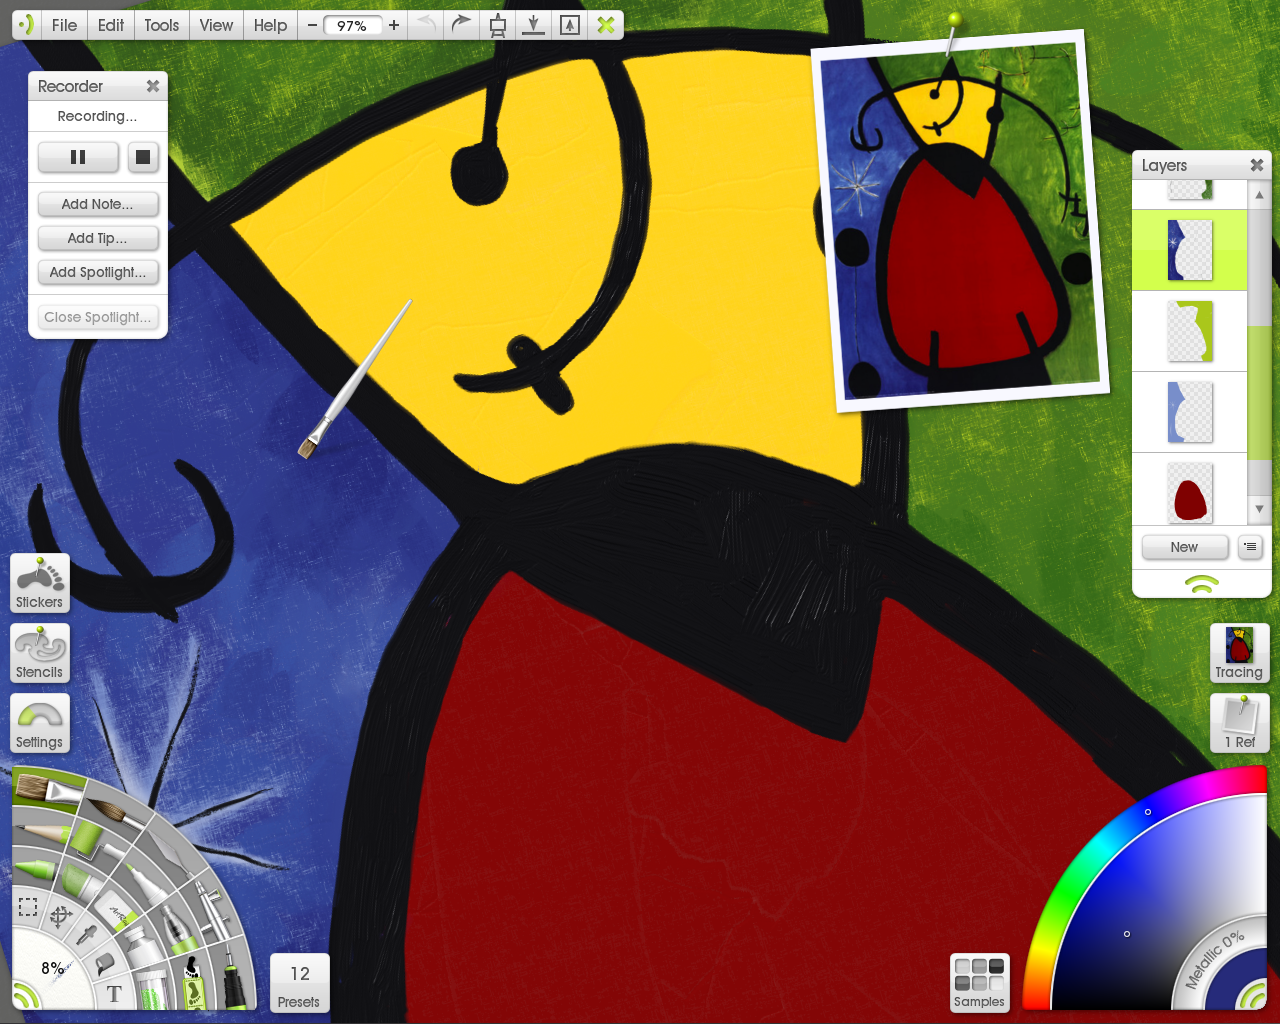The height and width of the screenshot is (1024, 1280).
Task: Click the down-arrow-to-line toolbar icon
Action: click(534, 25)
